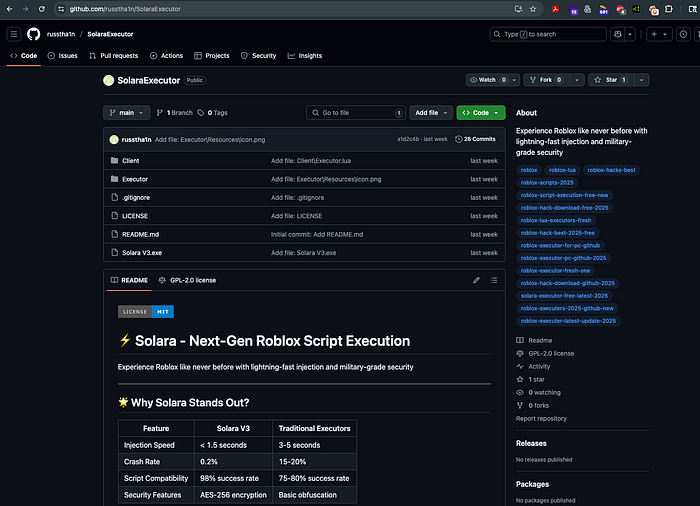Viewport: 700px width, 506px height.
Task: Open the Adobe Acrobat extension icon
Action: (x=555, y=9)
